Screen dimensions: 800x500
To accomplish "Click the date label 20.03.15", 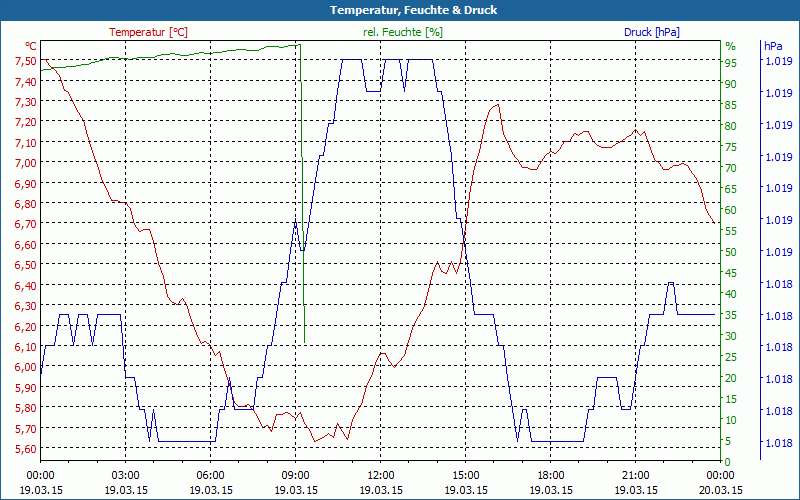I will (x=721, y=490).
